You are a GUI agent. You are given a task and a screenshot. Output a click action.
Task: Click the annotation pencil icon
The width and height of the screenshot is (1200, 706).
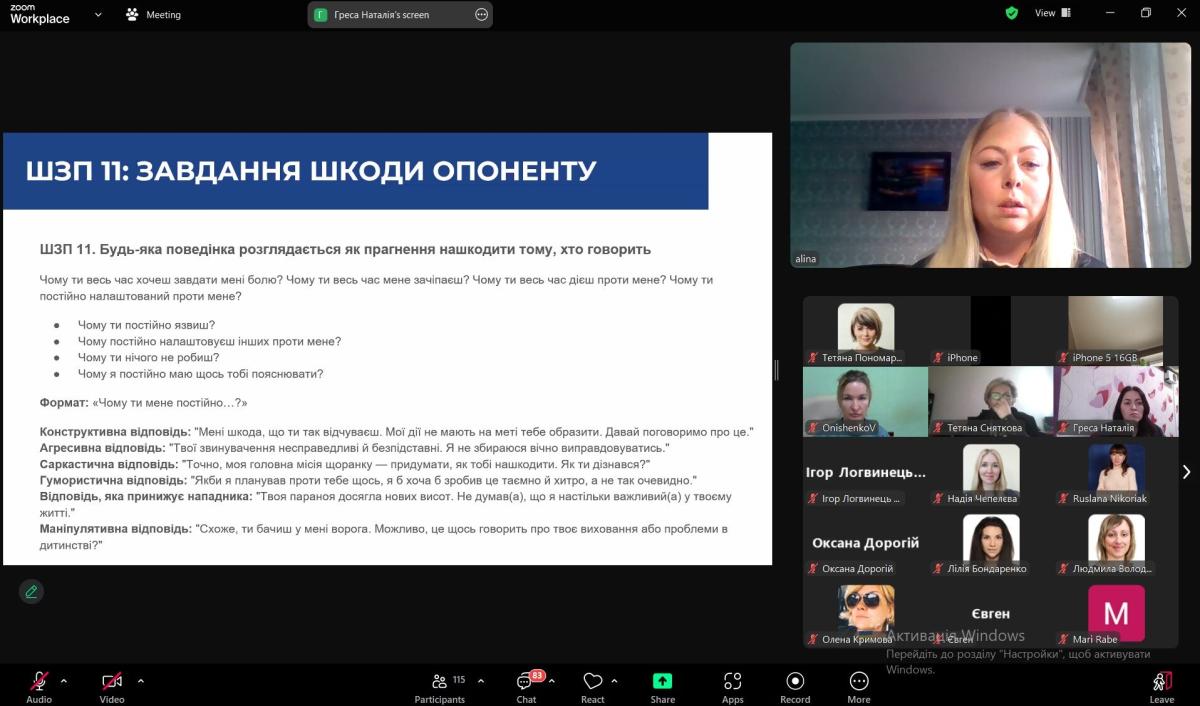click(31, 591)
